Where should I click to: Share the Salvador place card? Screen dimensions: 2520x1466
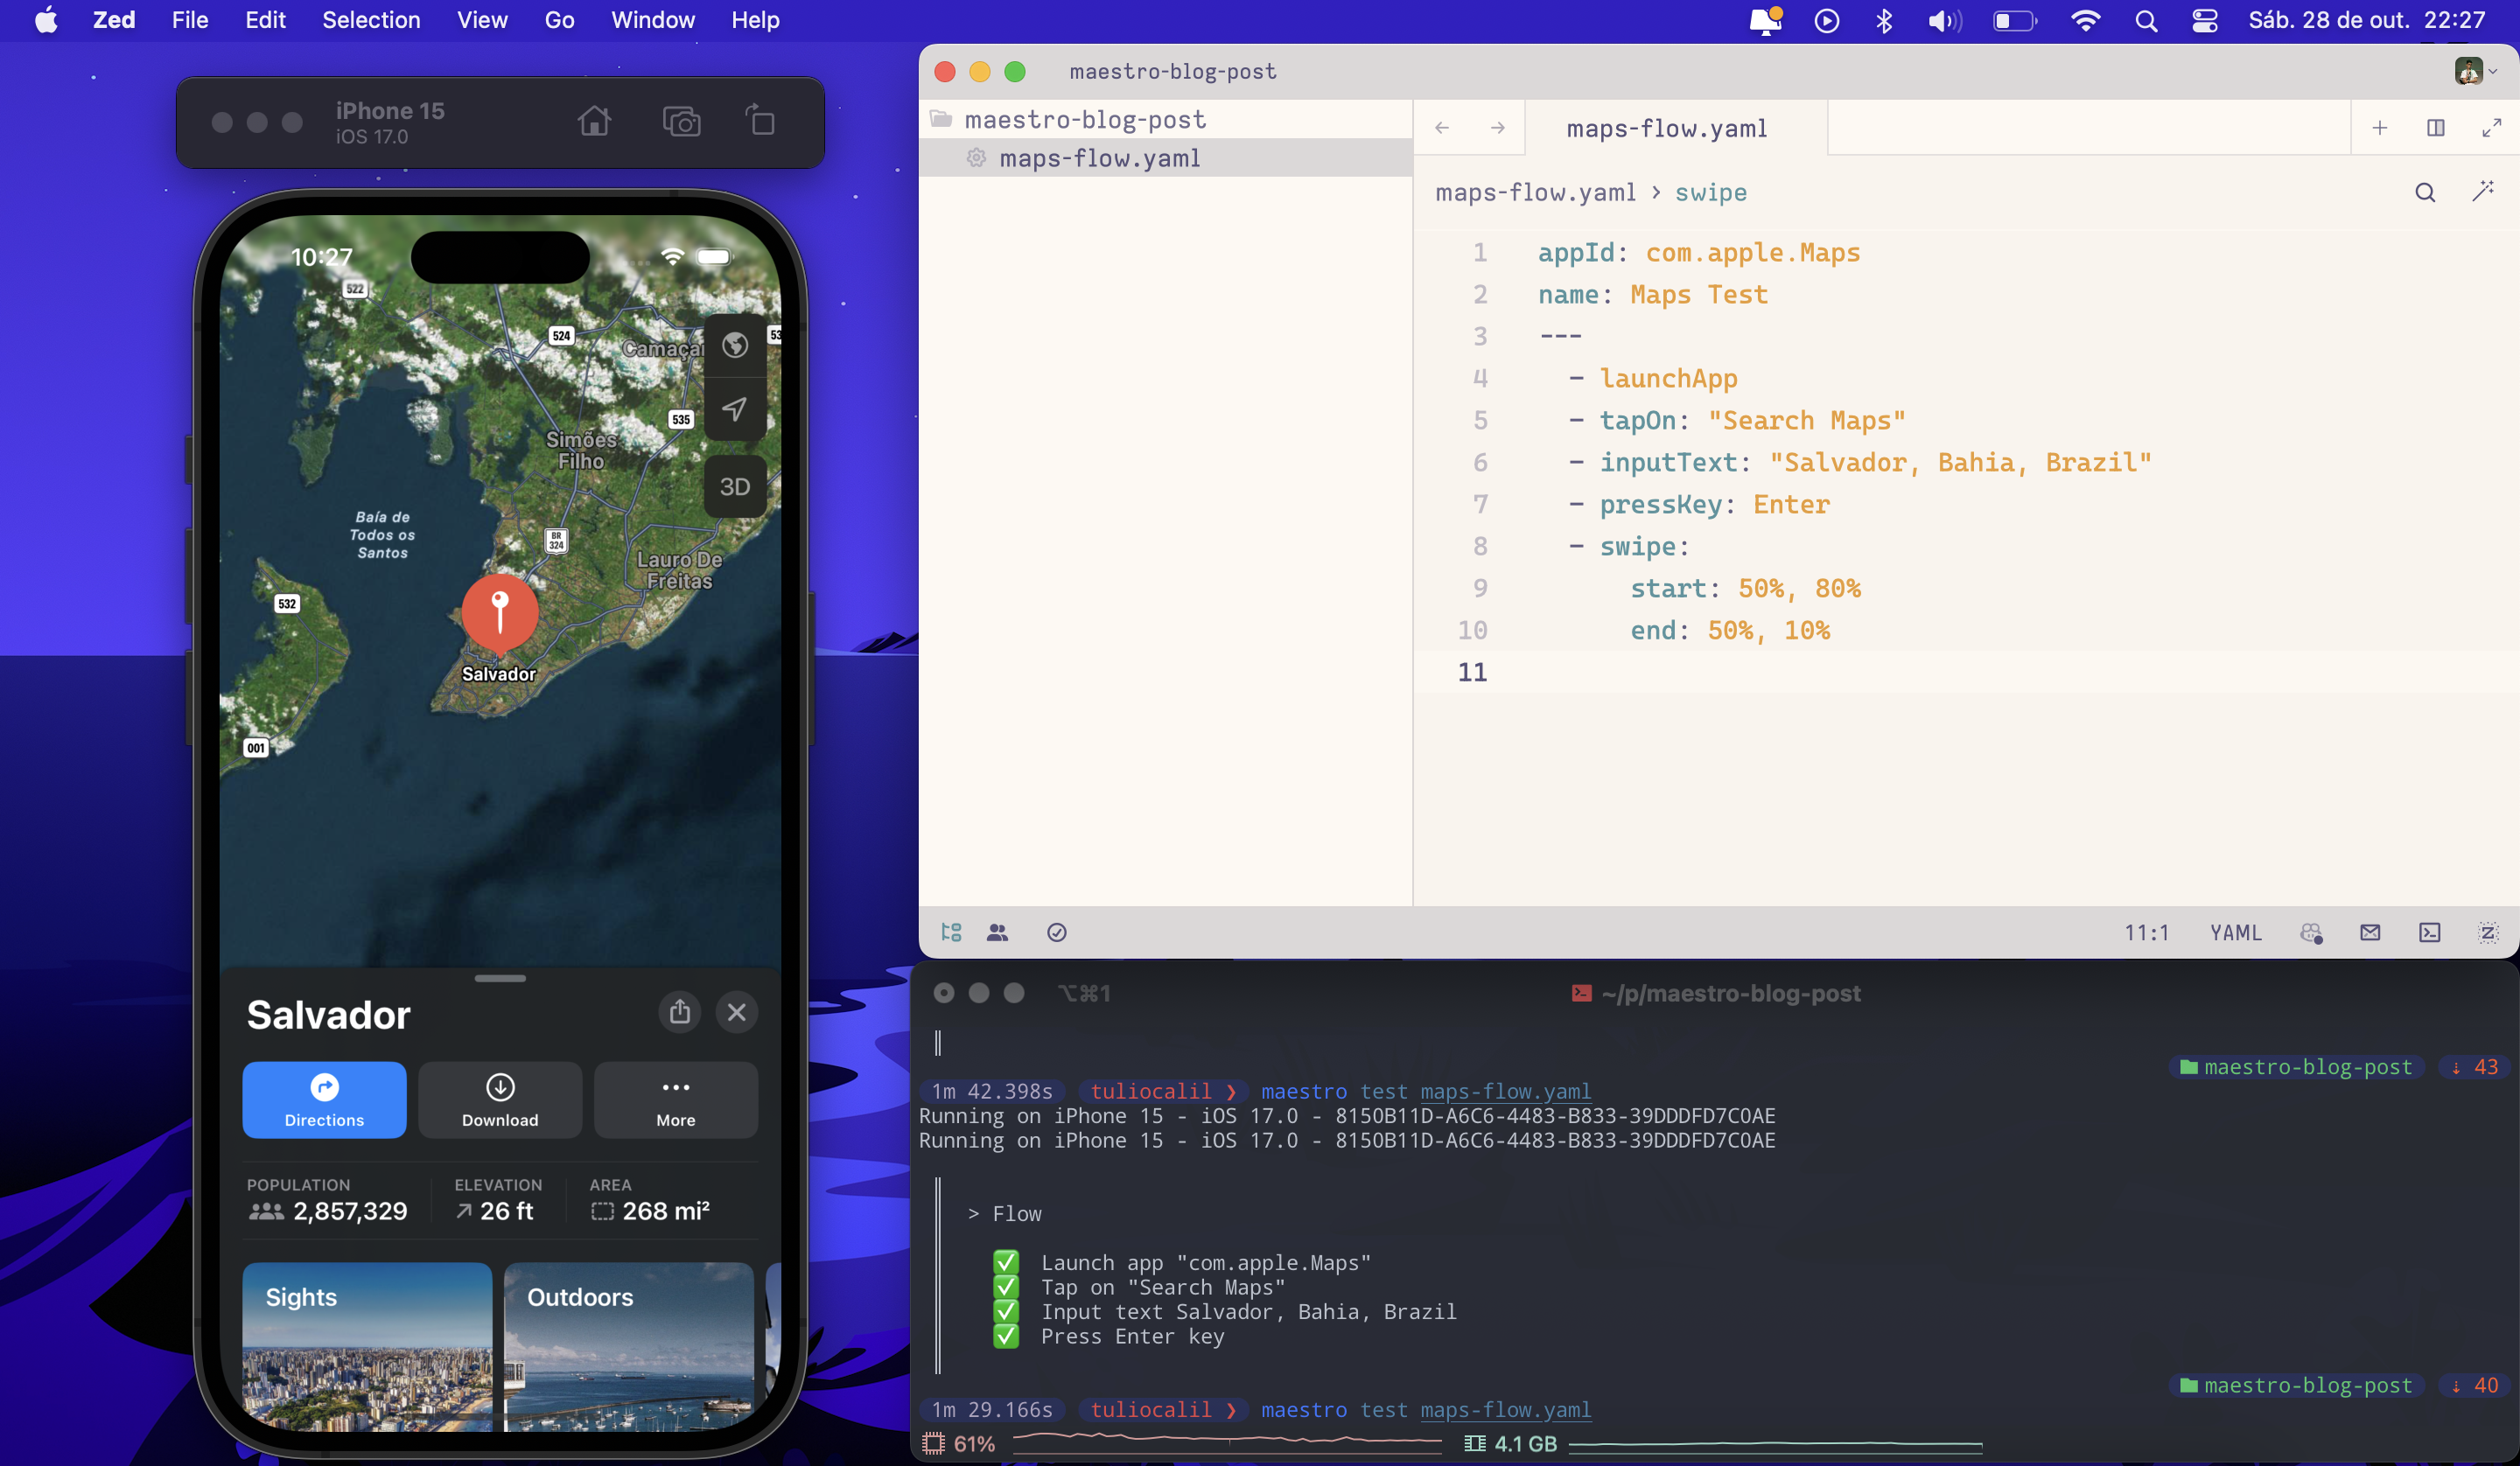click(680, 1012)
